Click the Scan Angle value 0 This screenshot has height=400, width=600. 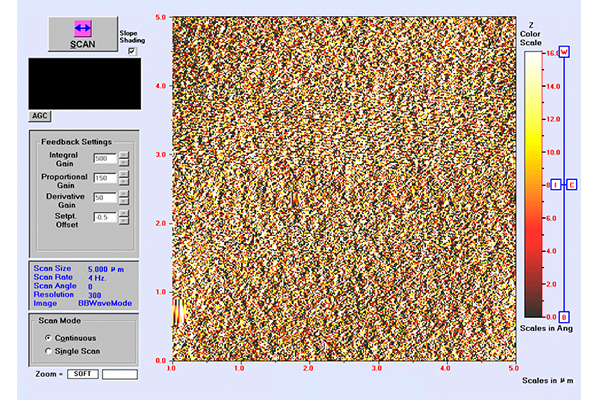[90, 287]
